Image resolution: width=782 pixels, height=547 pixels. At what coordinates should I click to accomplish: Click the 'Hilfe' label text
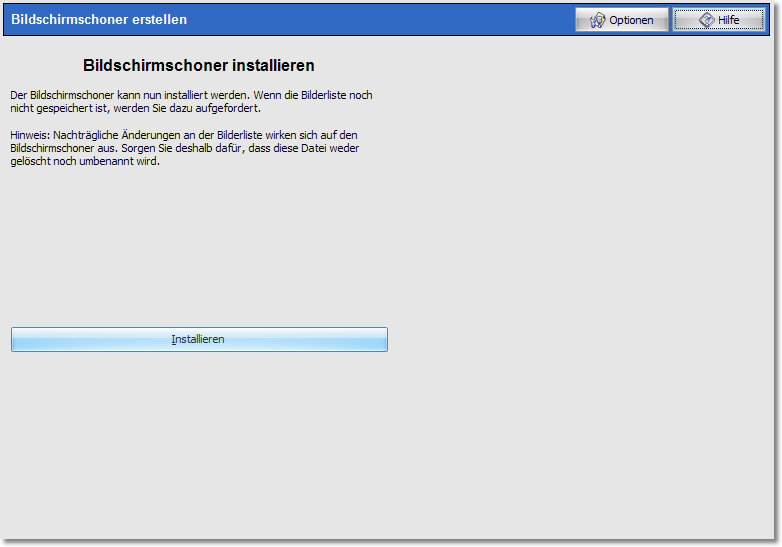[728, 20]
